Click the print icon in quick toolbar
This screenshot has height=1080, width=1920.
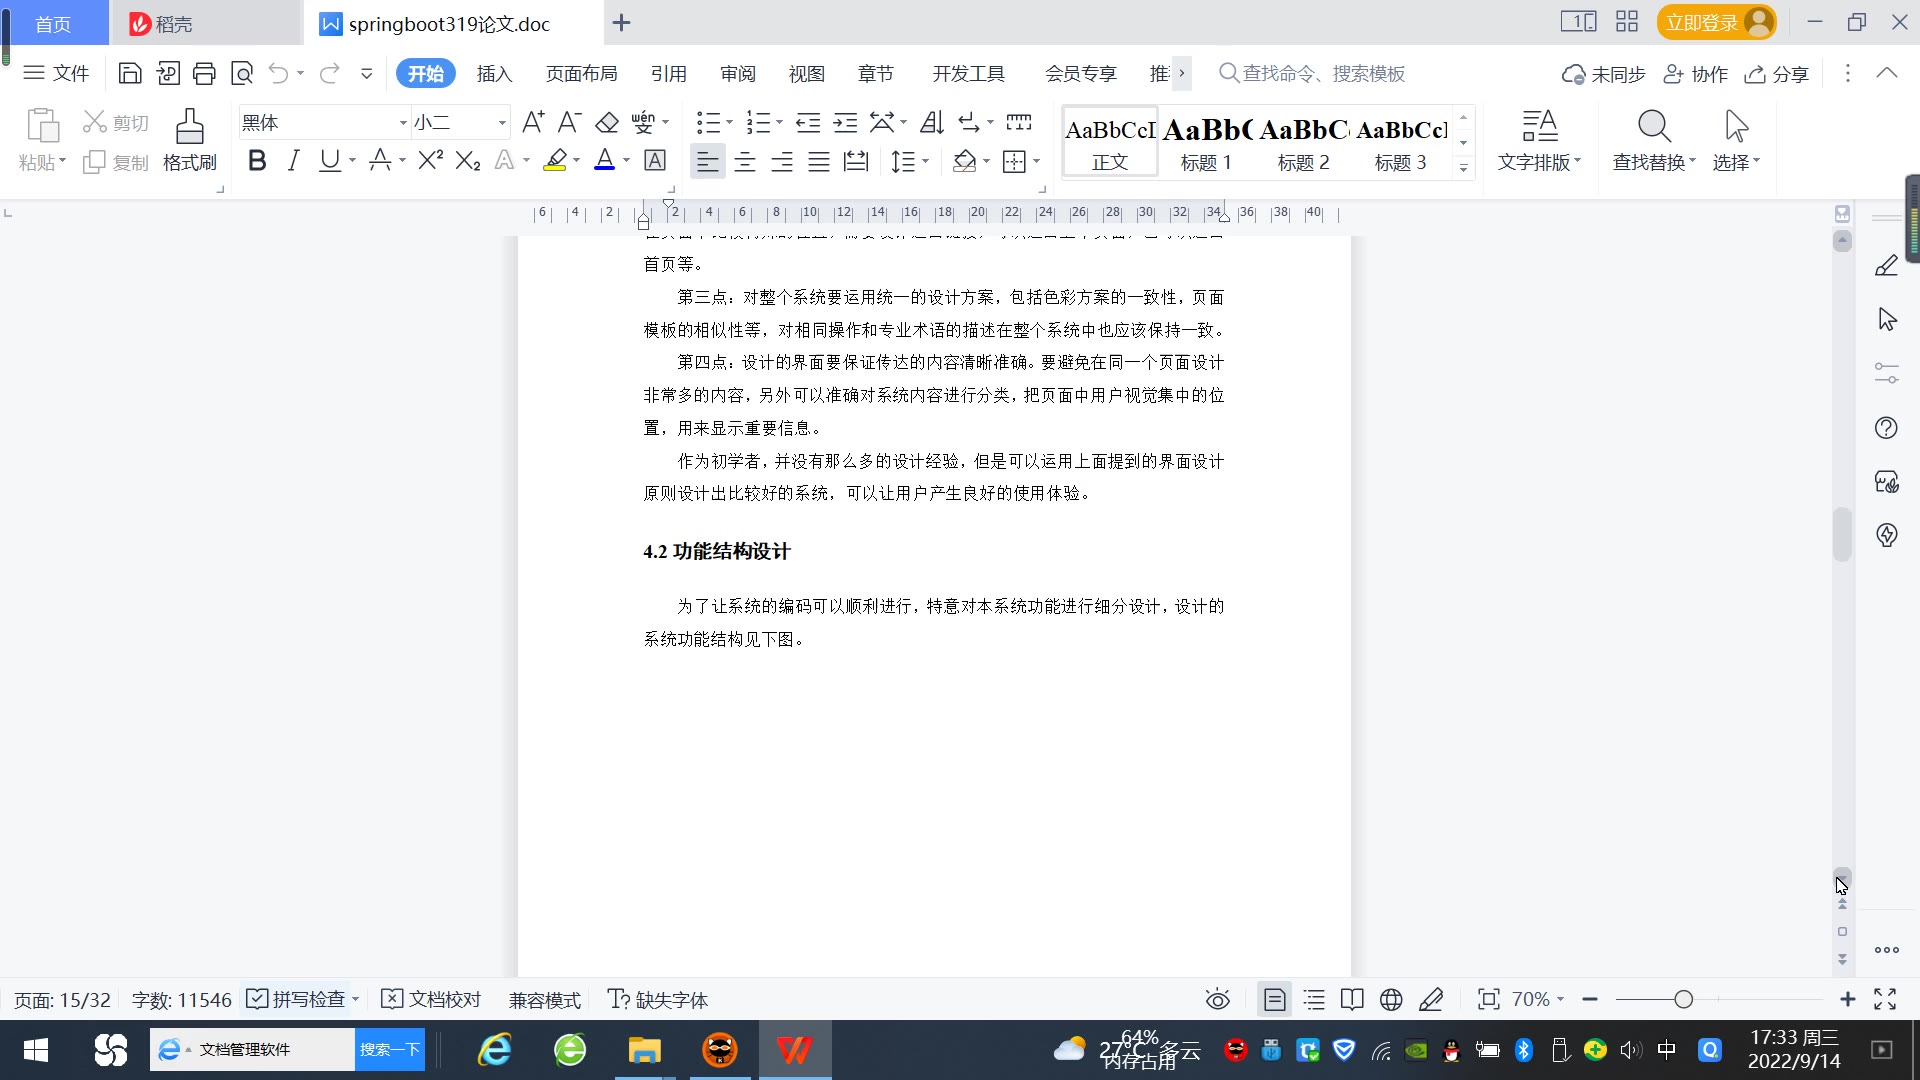[x=204, y=73]
